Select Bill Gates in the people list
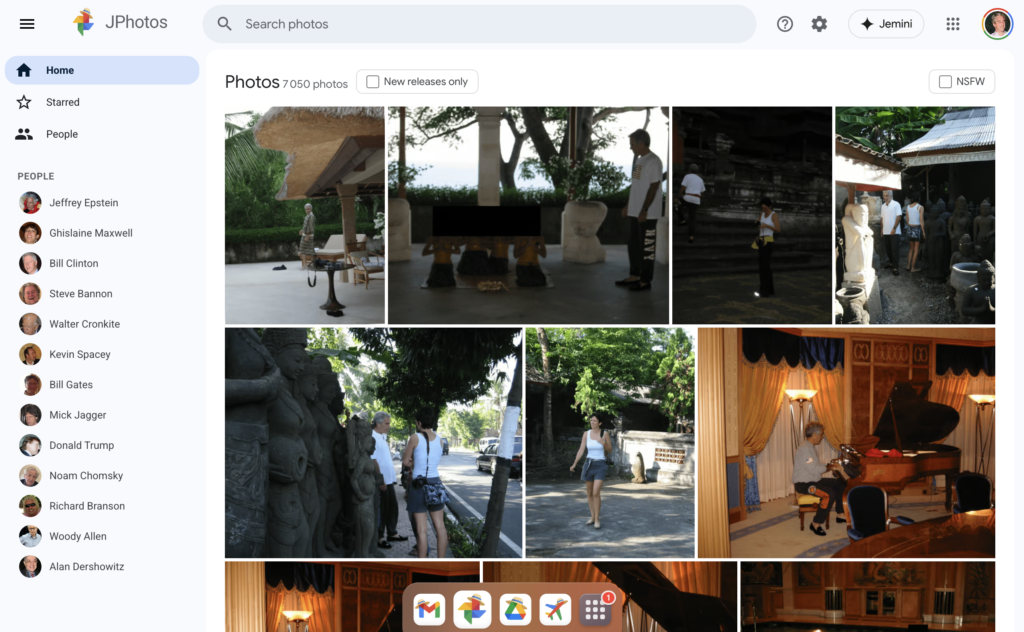The width and height of the screenshot is (1024, 632). (71, 385)
